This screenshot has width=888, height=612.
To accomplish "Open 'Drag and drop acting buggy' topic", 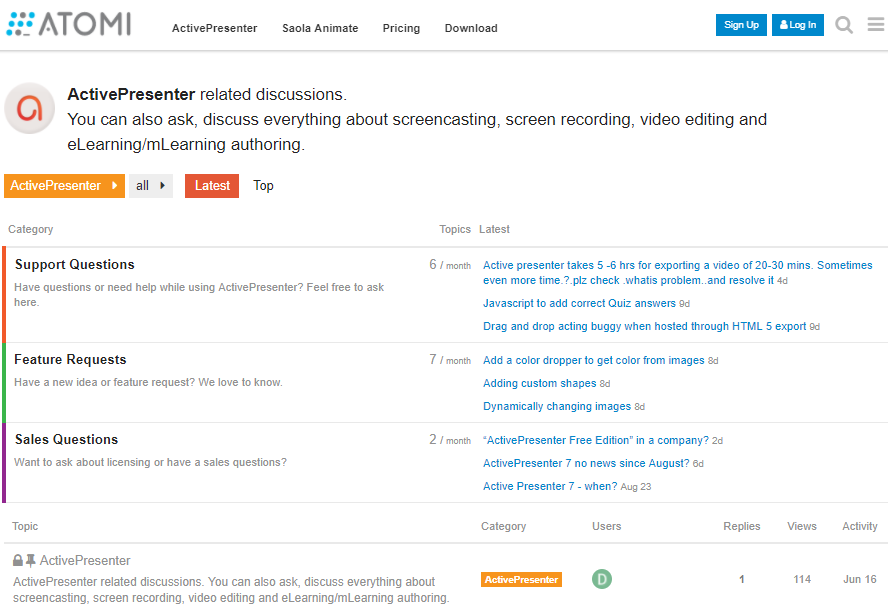I will pyautogui.click(x=644, y=326).
